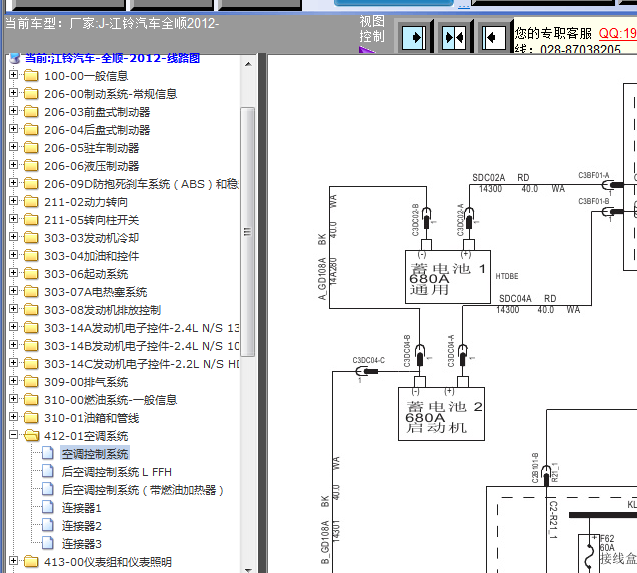Click the 当前车型 header text
Viewport: 637px width, 573px height.
click(x=112, y=23)
